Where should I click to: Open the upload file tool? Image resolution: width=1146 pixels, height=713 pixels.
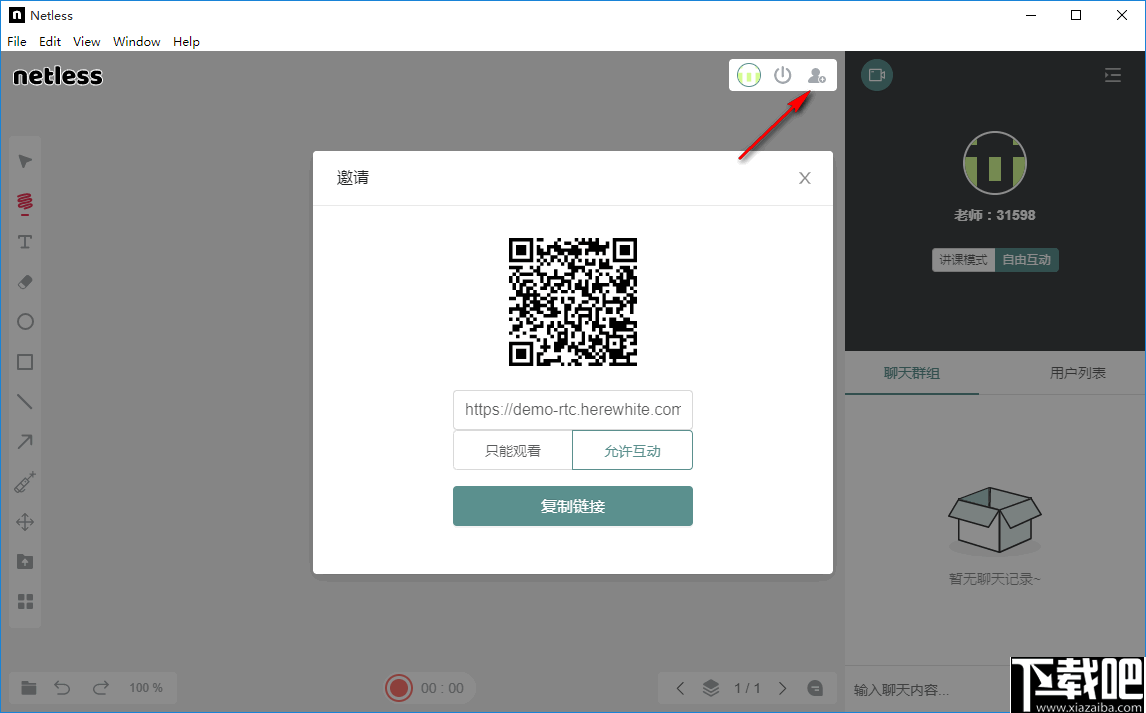(25, 561)
